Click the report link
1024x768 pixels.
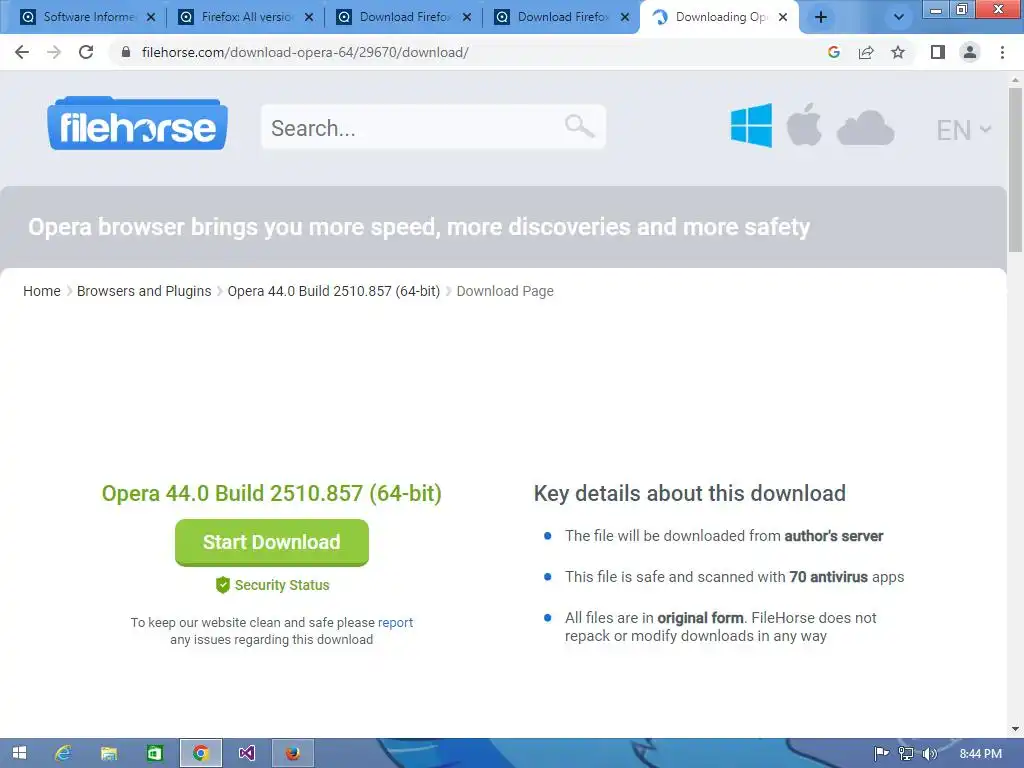tap(395, 622)
